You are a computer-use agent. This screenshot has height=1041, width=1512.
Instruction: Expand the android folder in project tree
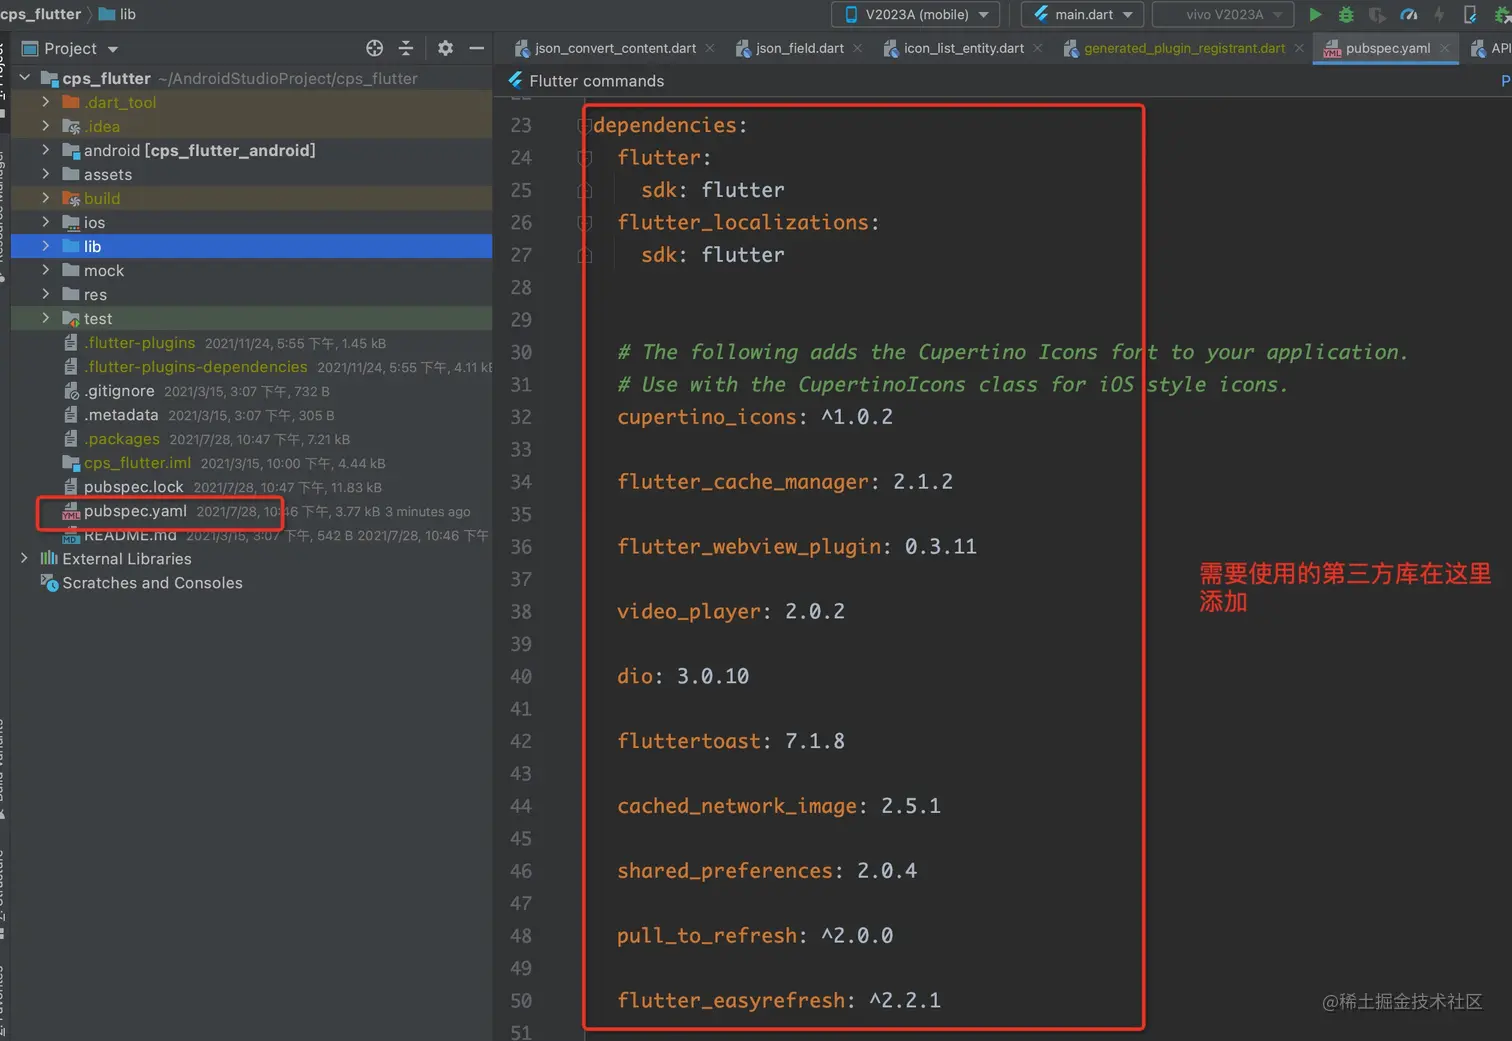coord(46,150)
